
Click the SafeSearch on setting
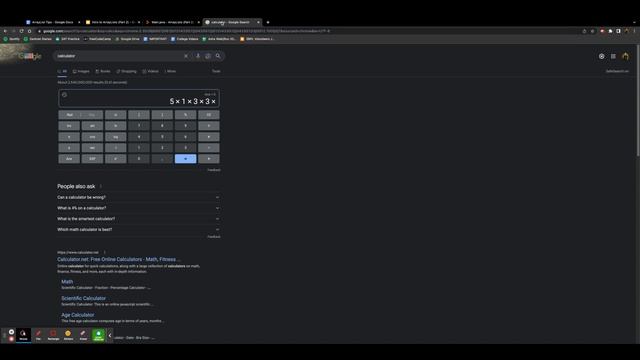pos(617,71)
